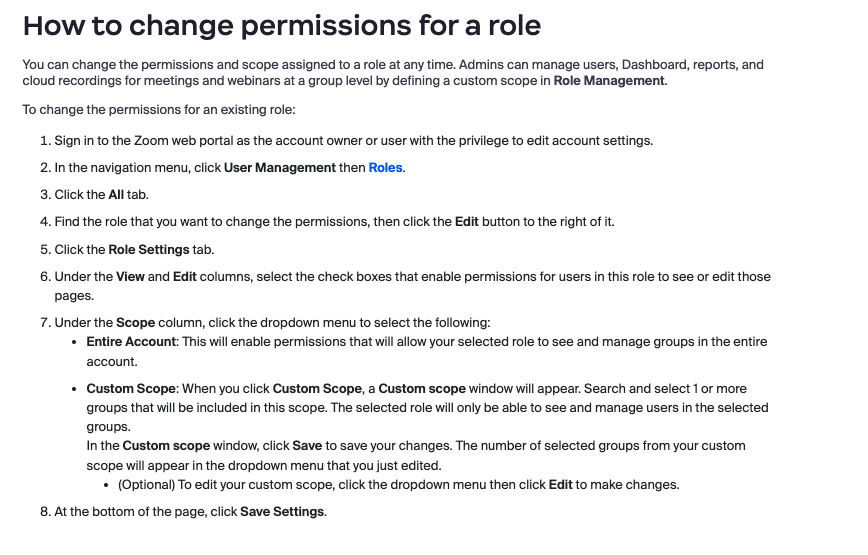Viewport: 868px width, 555px height.
Task: Click bold "Edit" in the step 4 sentence
Action: tap(467, 222)
